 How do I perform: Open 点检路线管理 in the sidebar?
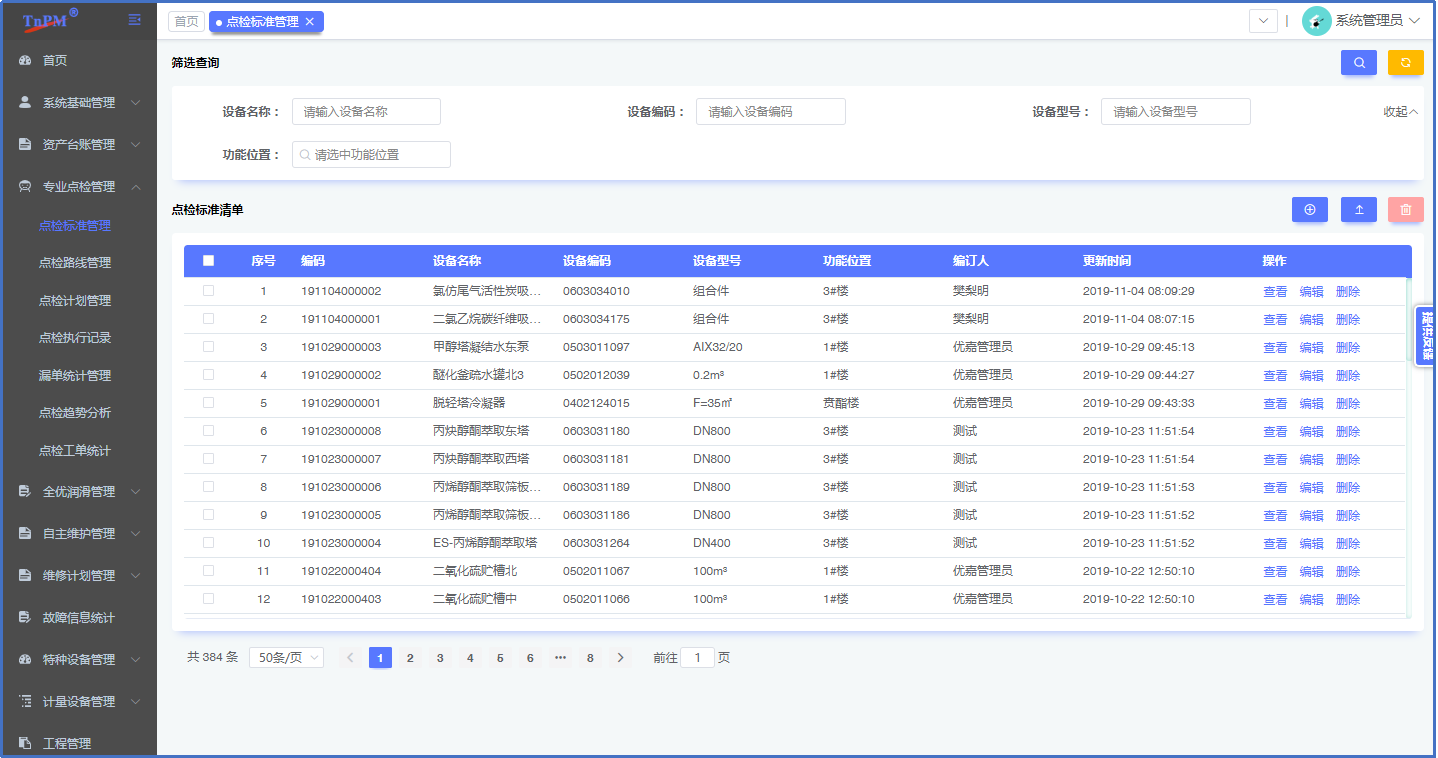[x=75, y=263]
